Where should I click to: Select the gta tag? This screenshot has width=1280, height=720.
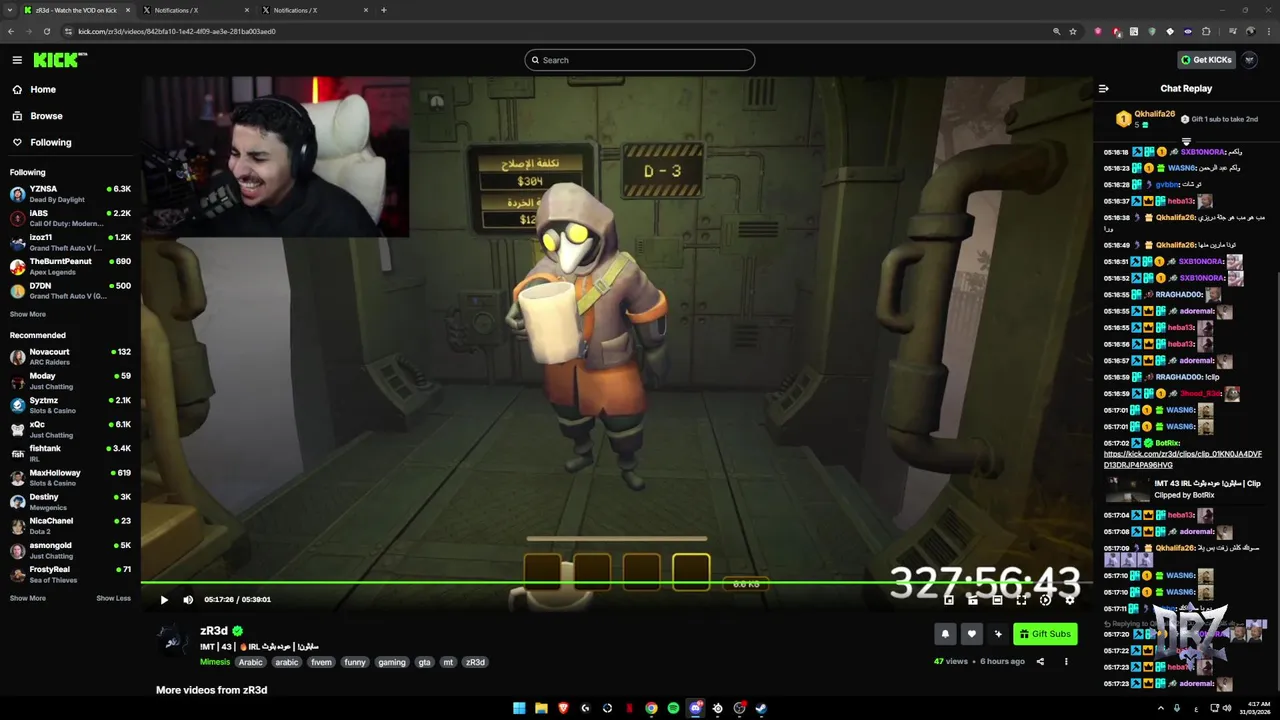(424, 662)
